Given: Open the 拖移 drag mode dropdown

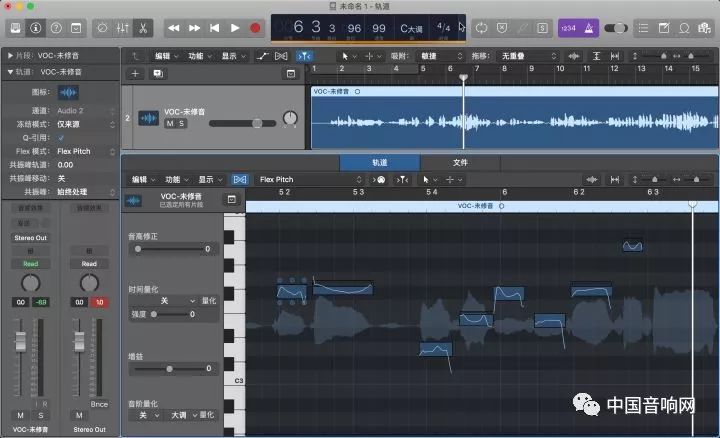Looking at the screenshot, I should tap(529, 56).
